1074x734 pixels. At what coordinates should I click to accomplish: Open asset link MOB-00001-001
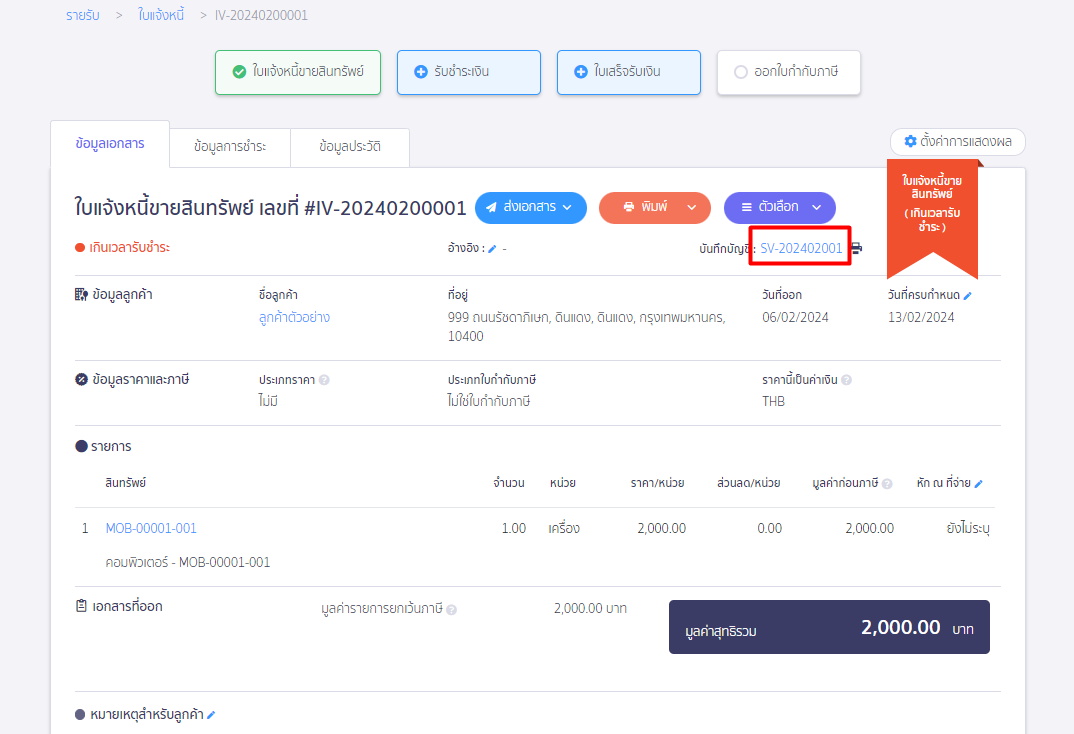coord(151,529)
